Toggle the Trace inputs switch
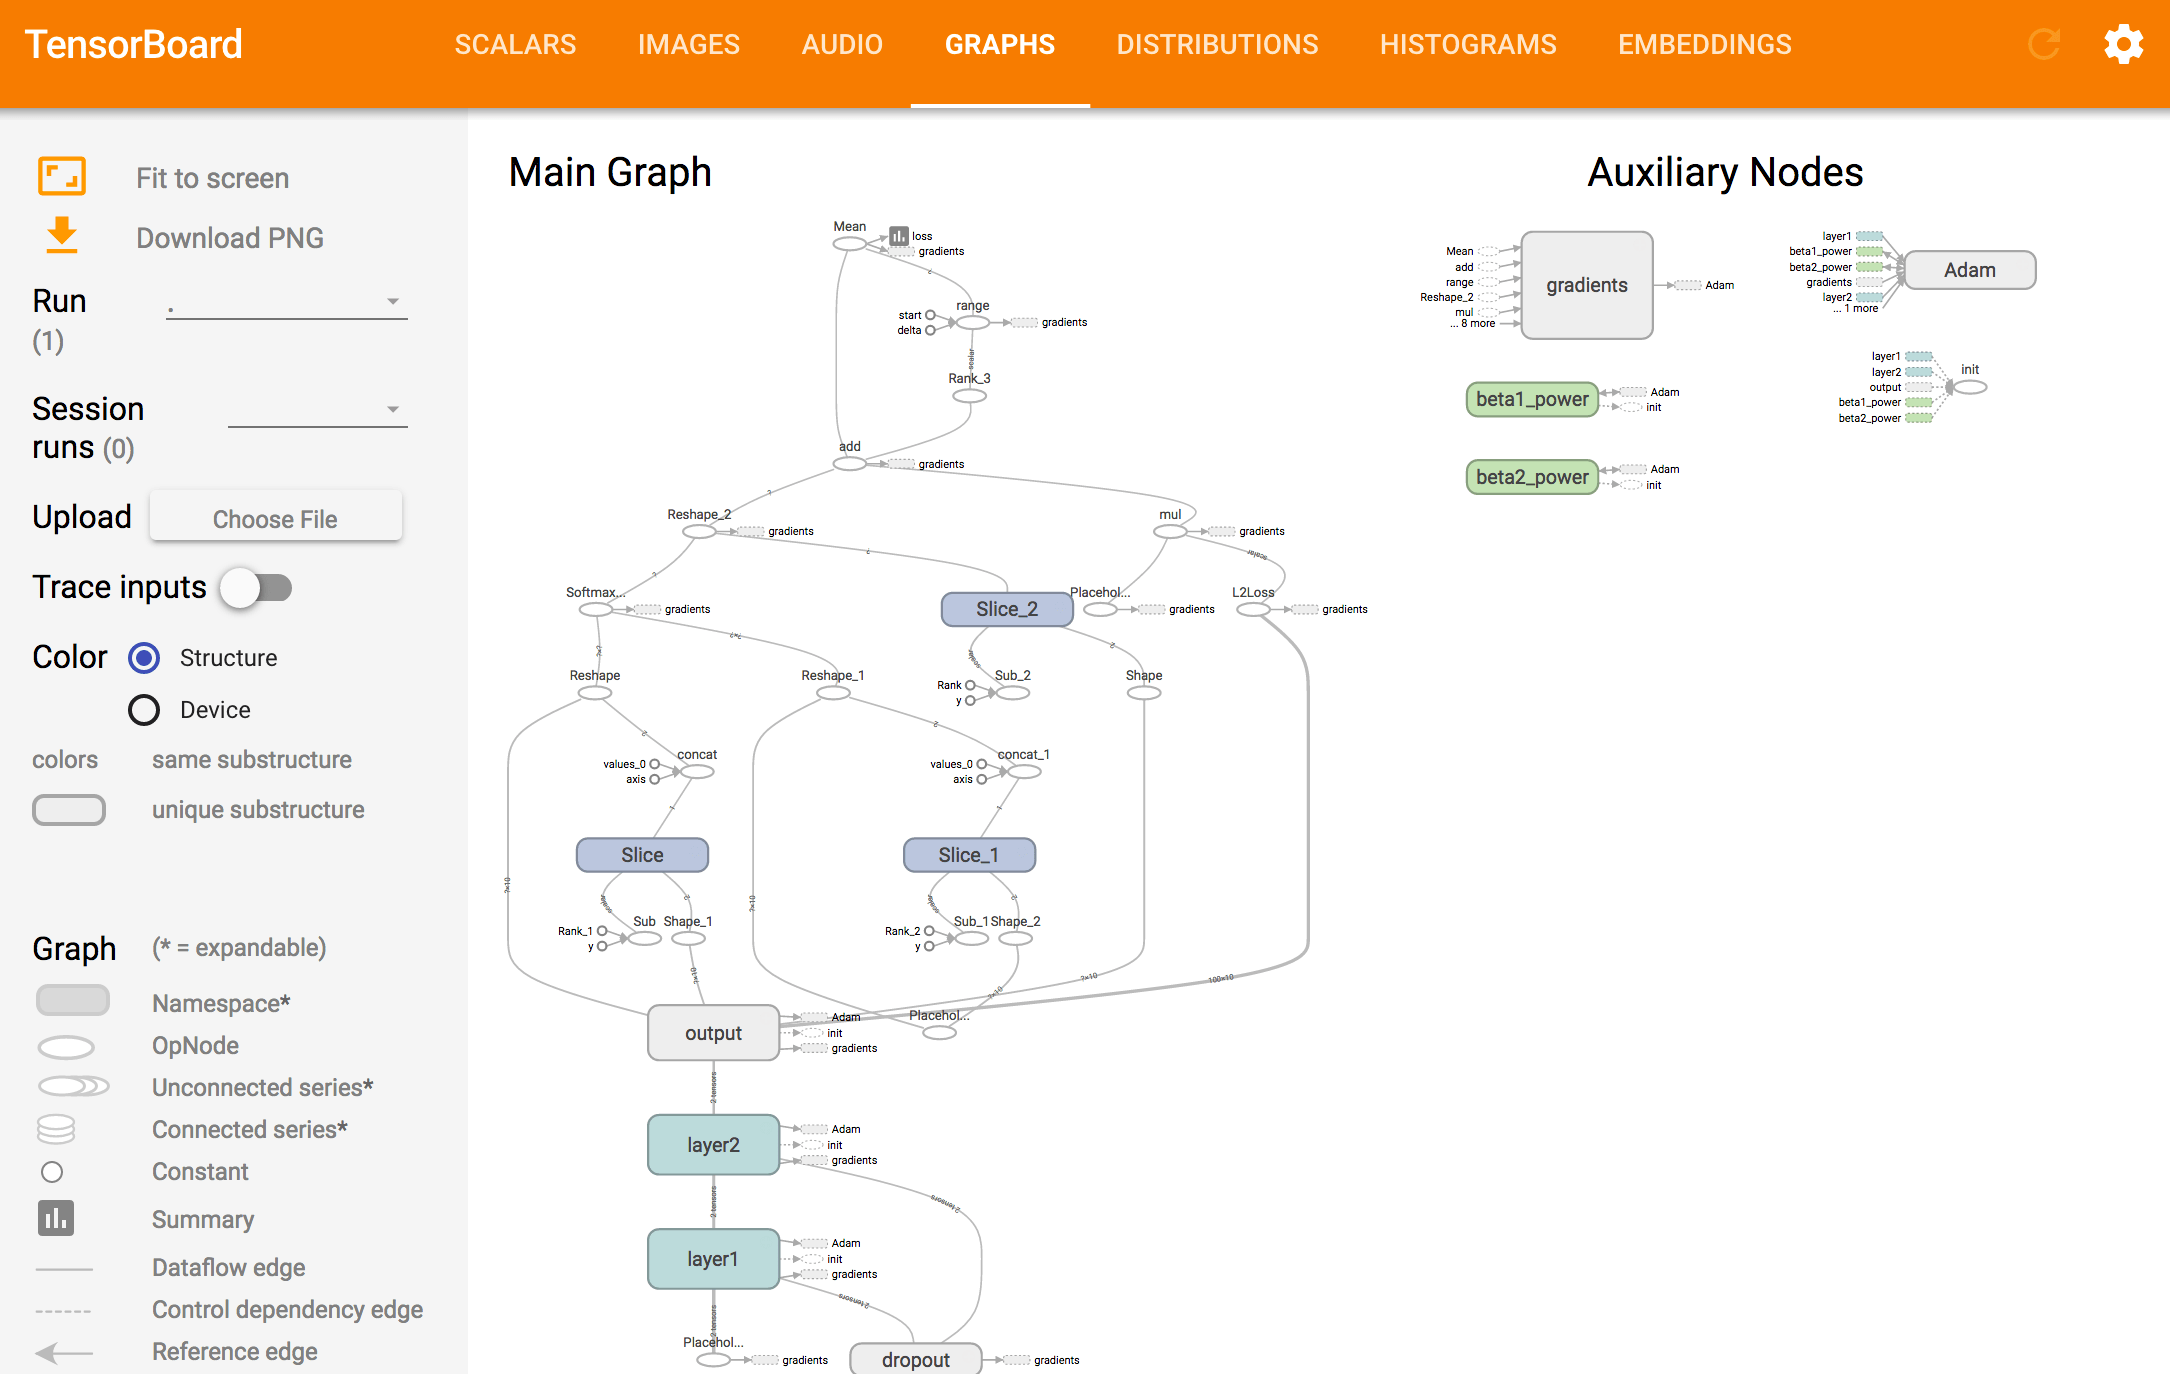 click(257, 588)
